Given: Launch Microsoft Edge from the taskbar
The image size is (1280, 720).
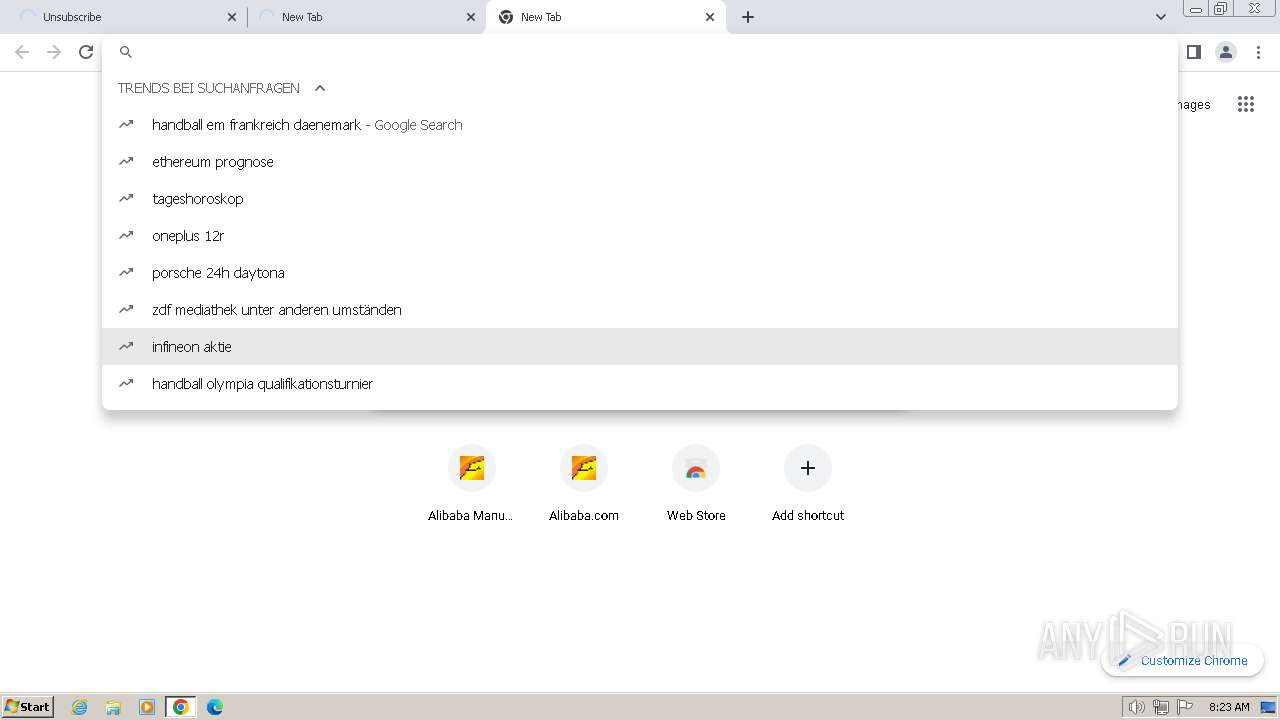Looking at the screenshot, I should click(215, 707).
